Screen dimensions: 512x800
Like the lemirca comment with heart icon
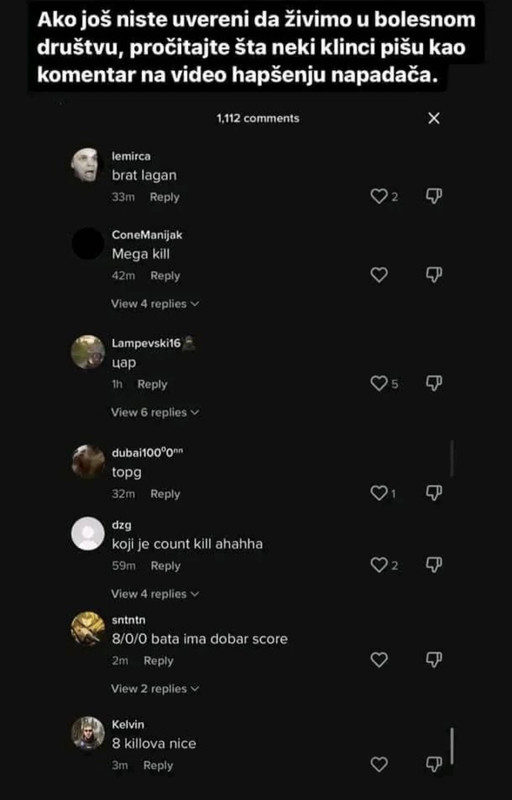(379, 196)
